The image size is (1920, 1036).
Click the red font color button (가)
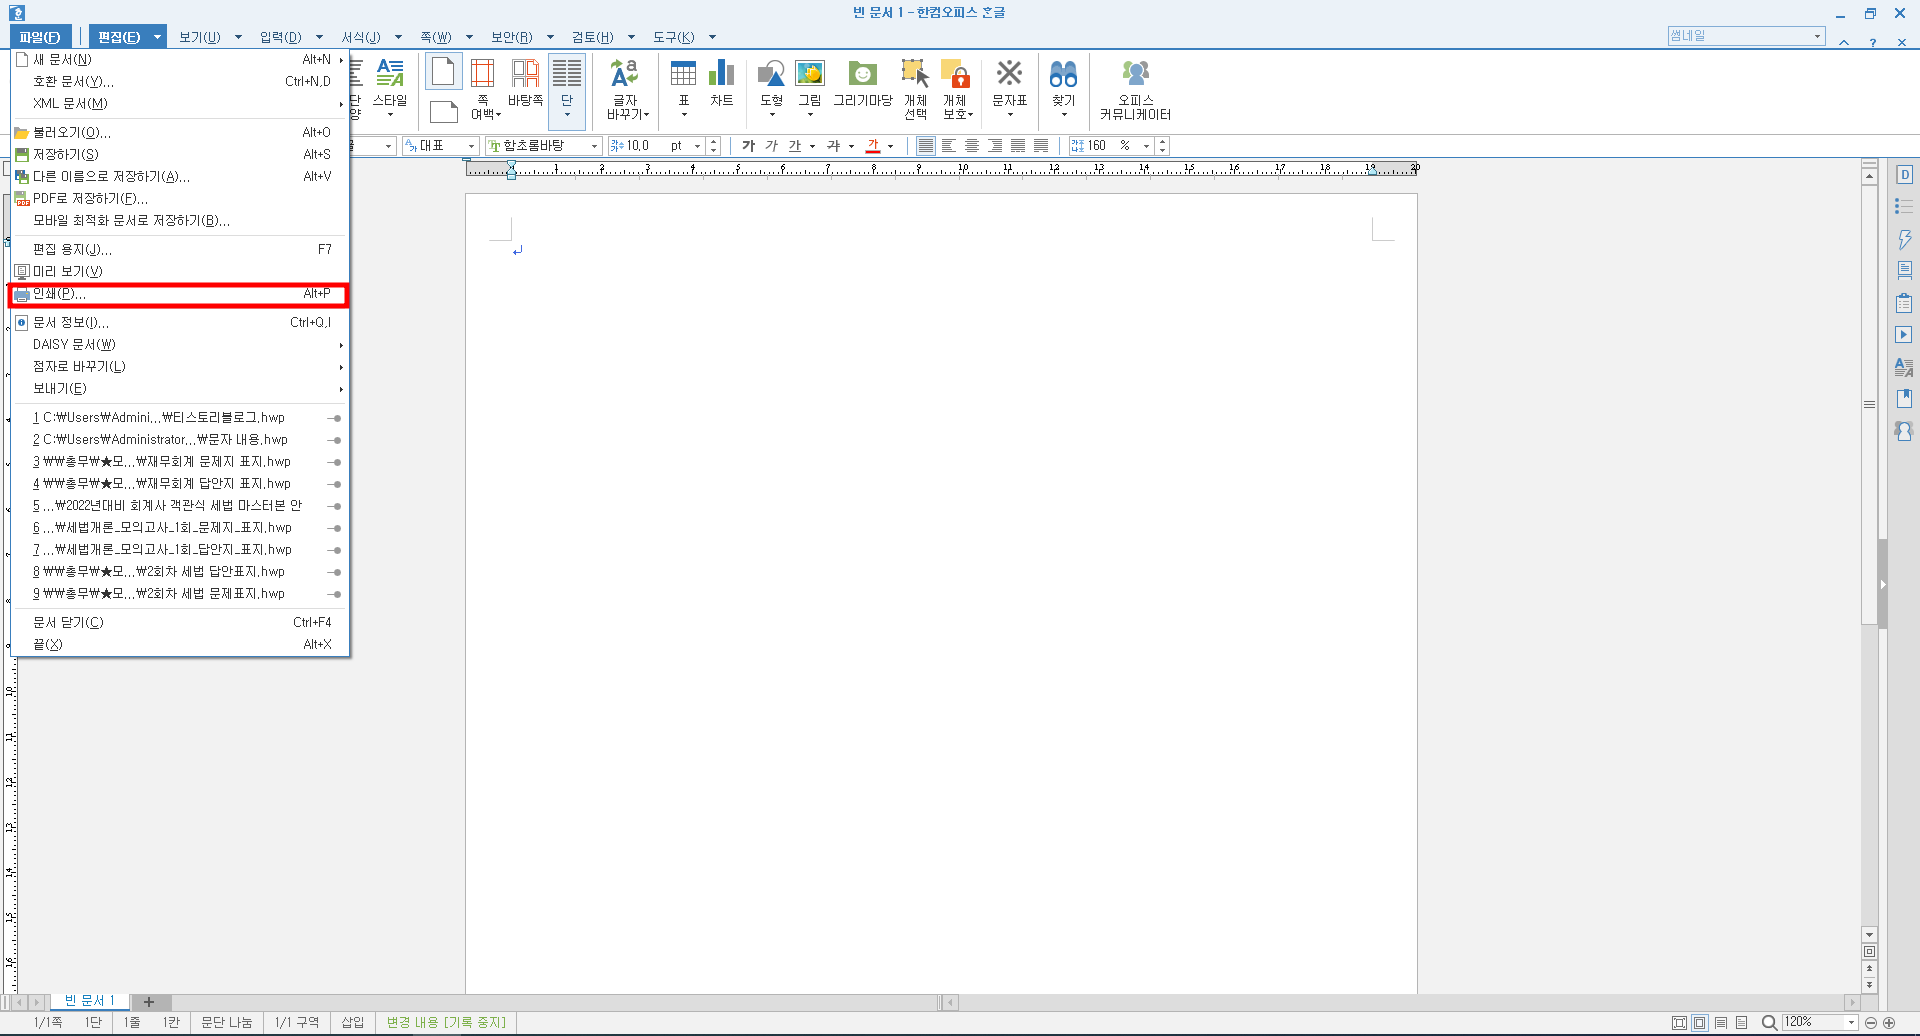pos(873,146)
